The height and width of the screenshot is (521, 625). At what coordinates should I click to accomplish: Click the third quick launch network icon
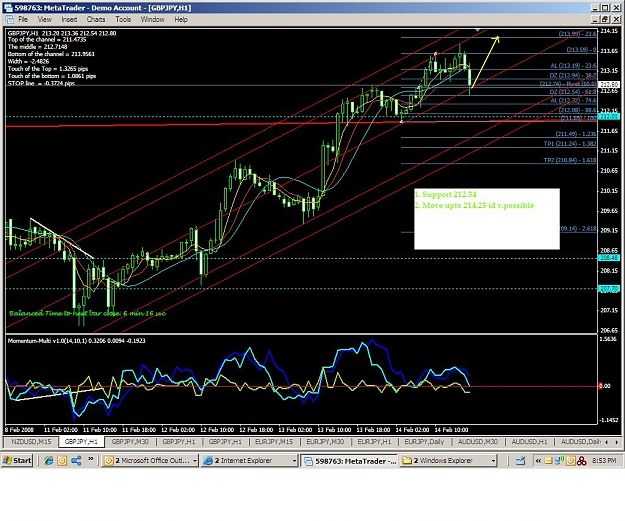(x=76, y=461)
